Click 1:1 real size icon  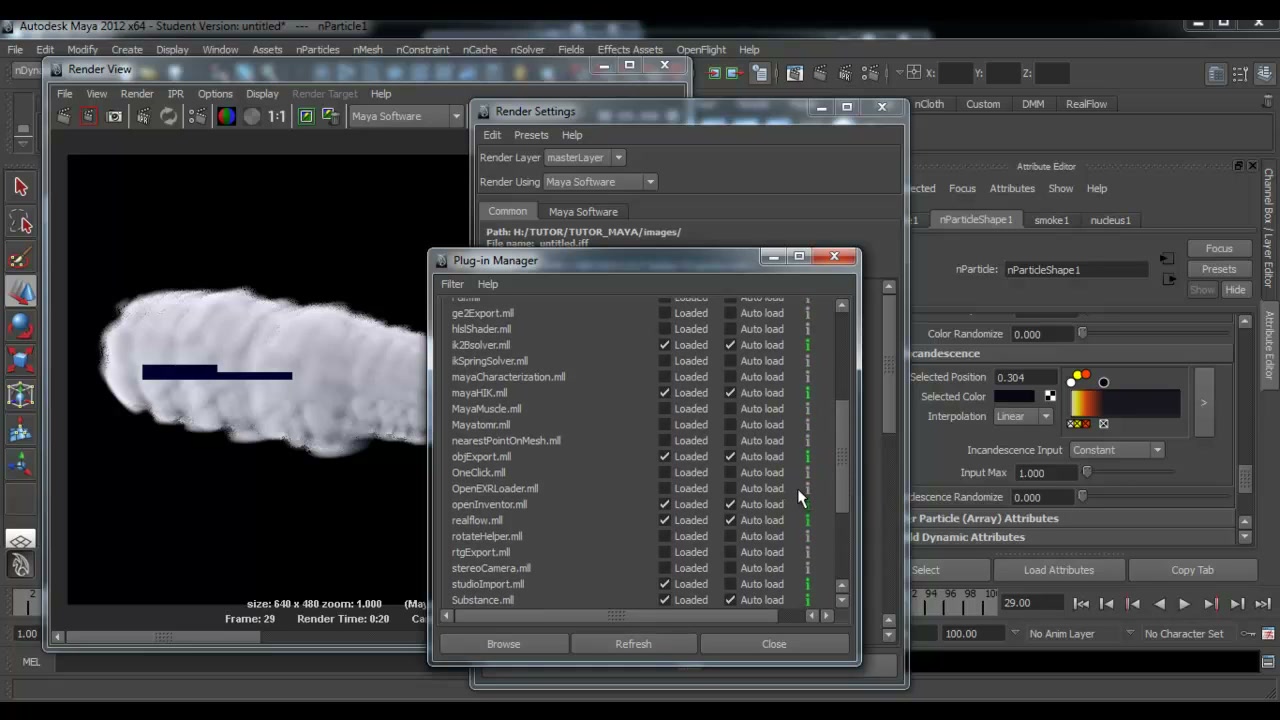coord(277,116)
